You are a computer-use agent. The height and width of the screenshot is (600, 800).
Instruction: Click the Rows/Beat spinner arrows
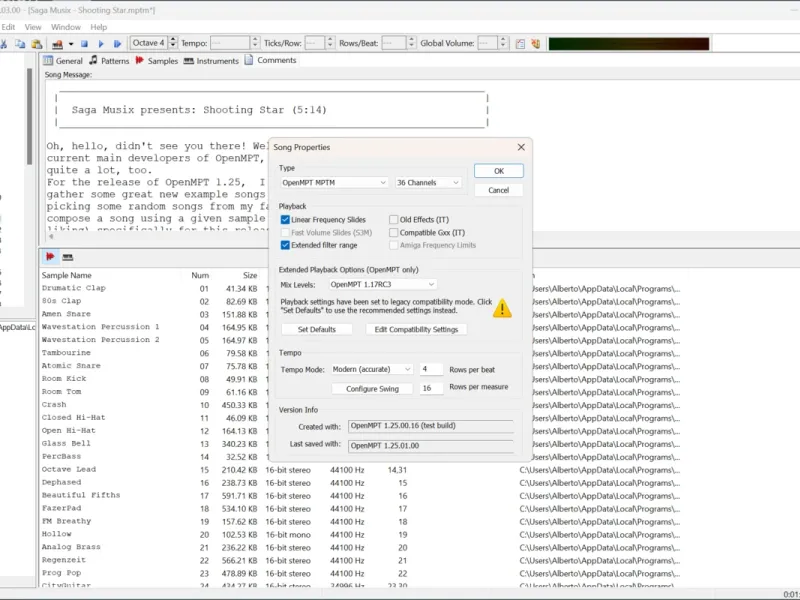tap(411, 43)
